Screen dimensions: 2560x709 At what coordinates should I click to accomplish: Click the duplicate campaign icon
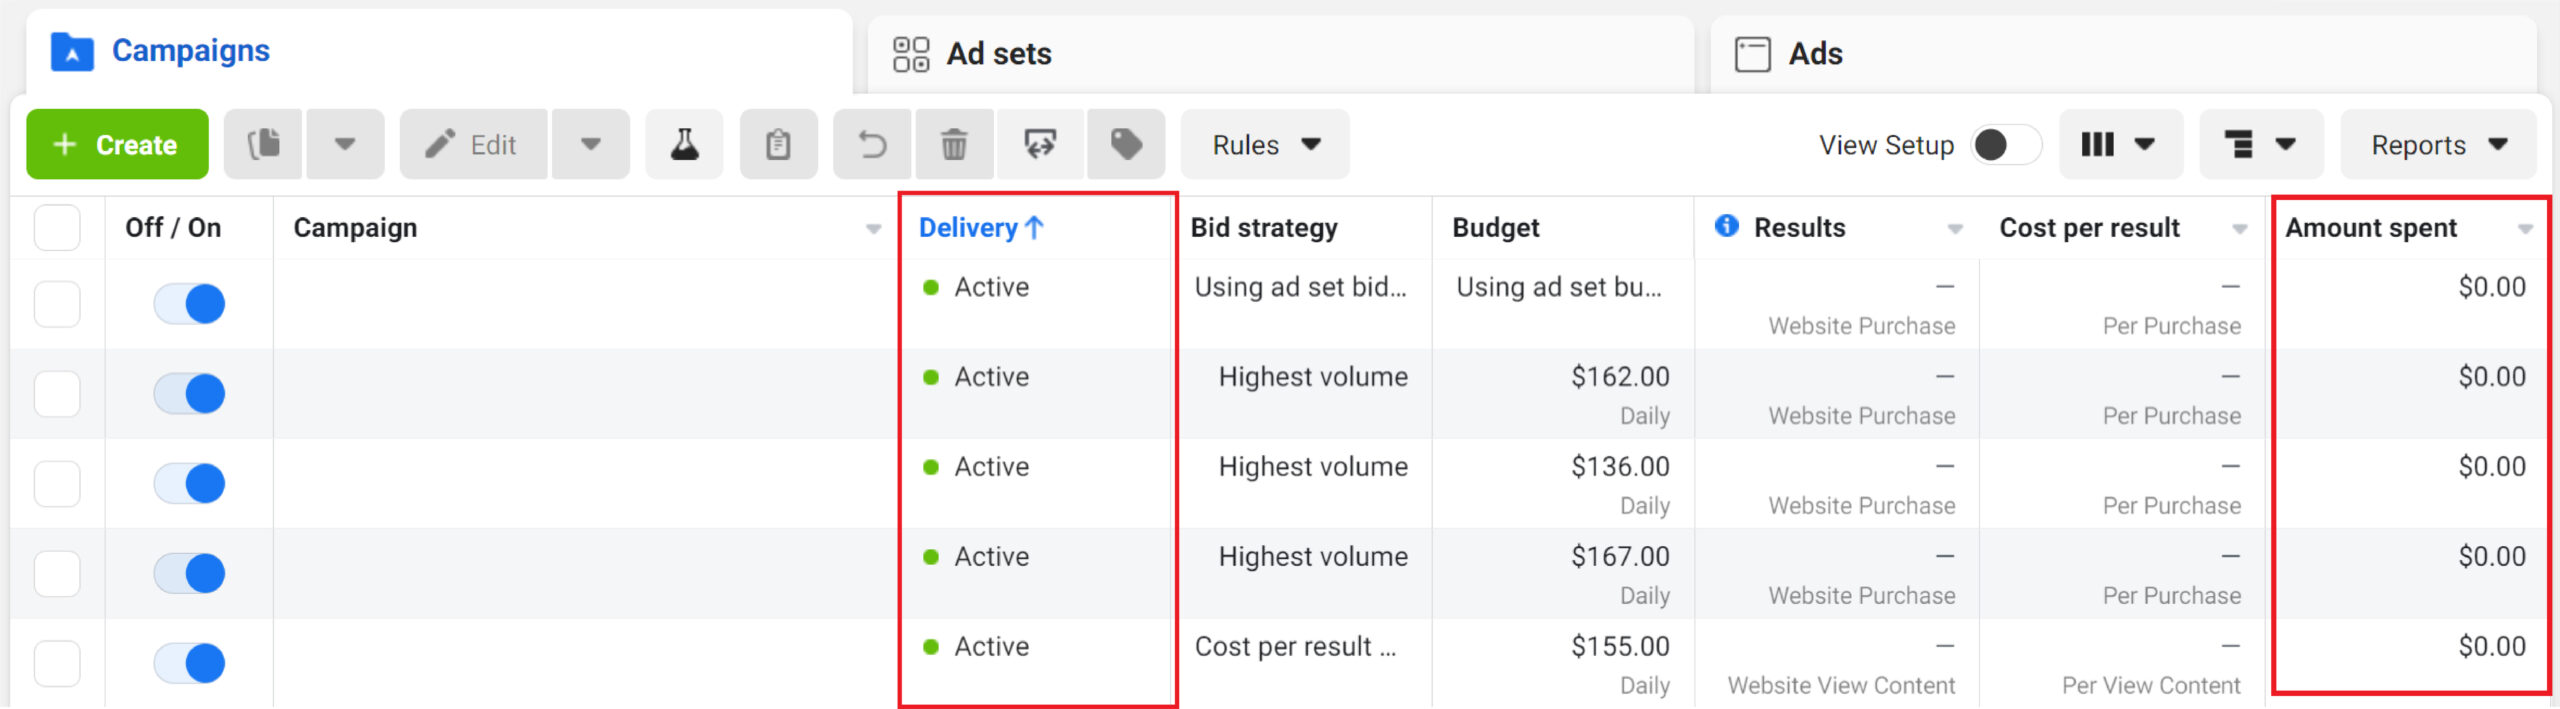point(264,145)
